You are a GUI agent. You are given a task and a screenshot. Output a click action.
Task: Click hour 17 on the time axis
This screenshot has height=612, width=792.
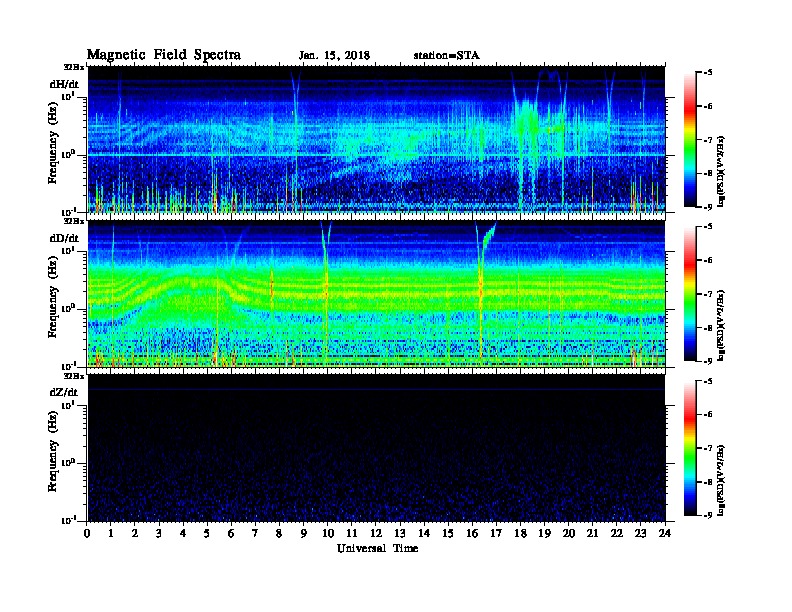point(496,533)
